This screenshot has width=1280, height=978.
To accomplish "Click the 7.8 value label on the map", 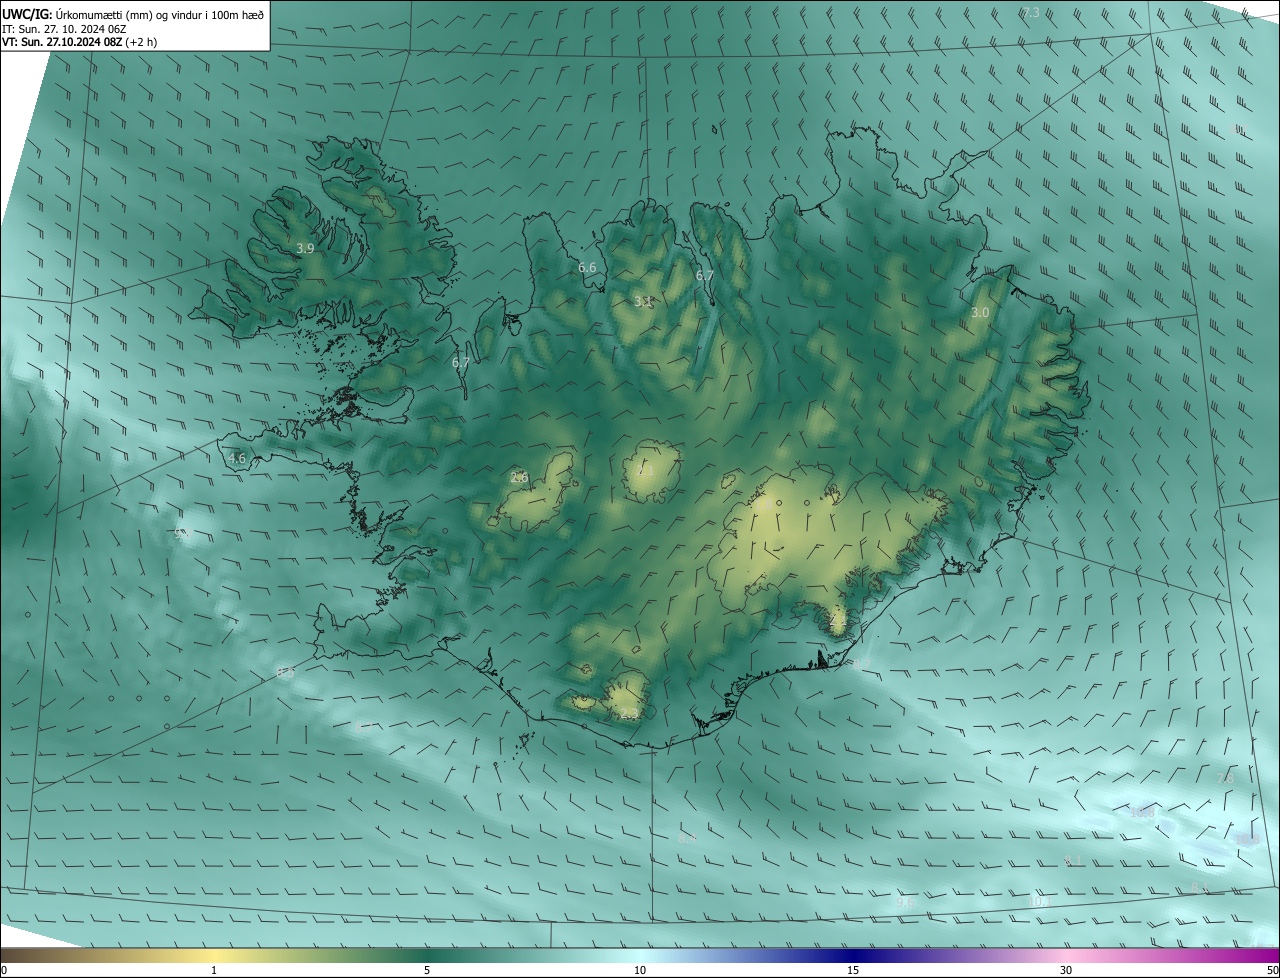I will click(x=1225, y=778).
